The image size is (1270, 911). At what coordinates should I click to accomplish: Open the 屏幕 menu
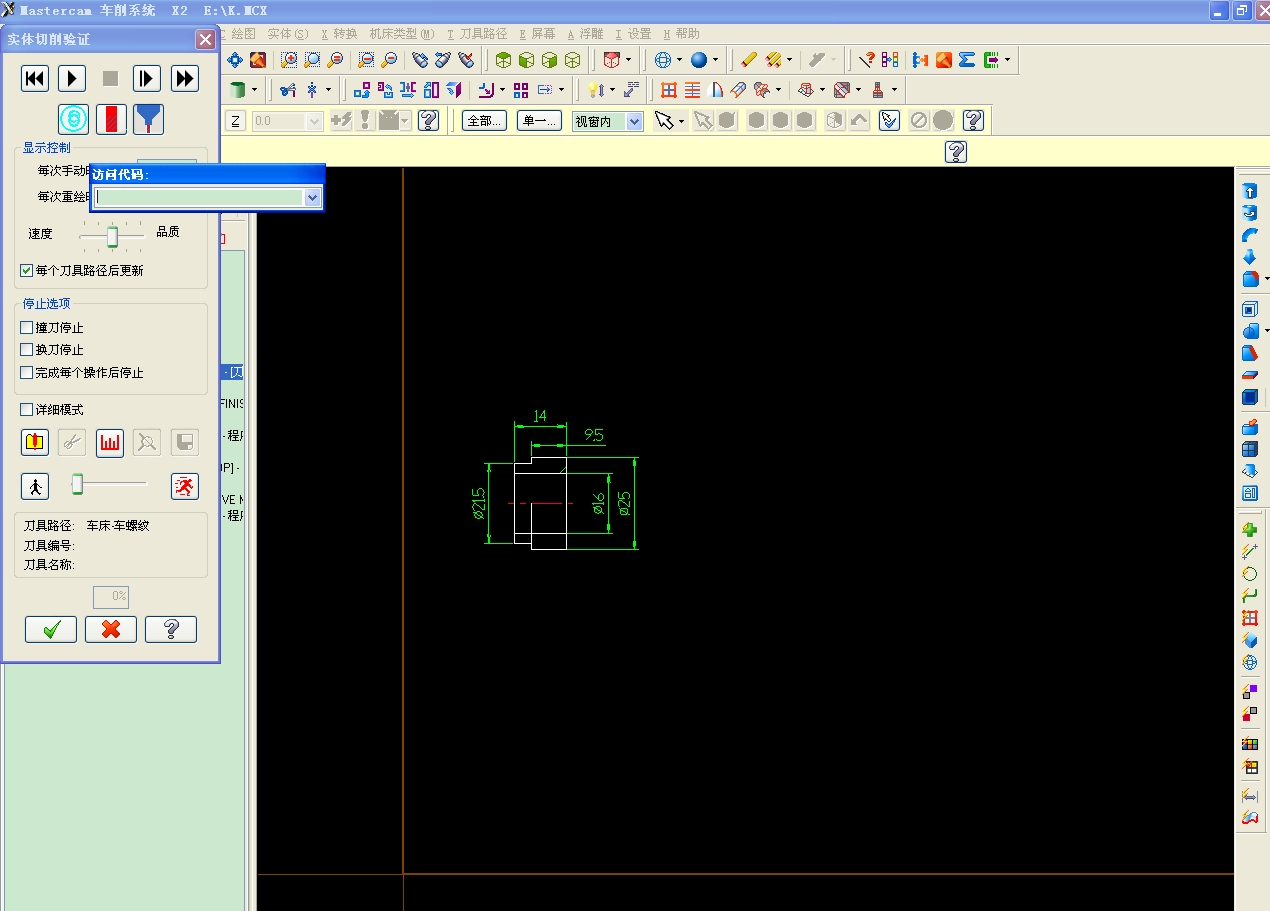point(538,34)
